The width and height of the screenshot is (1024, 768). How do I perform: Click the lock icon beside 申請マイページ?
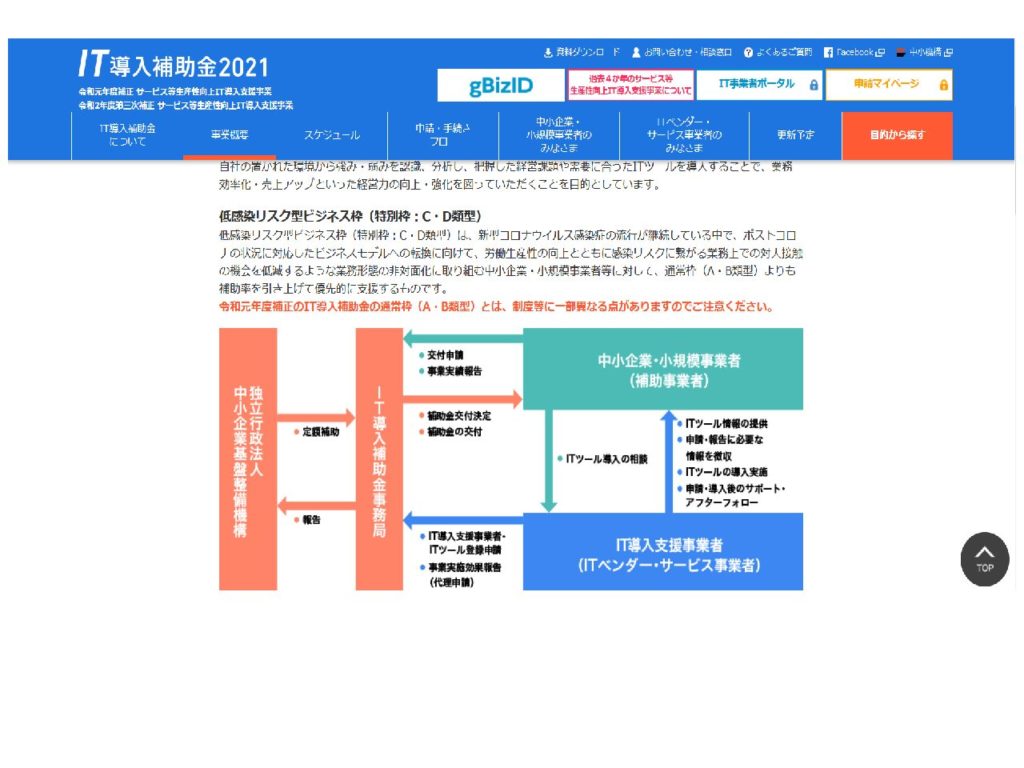(944, 85)
